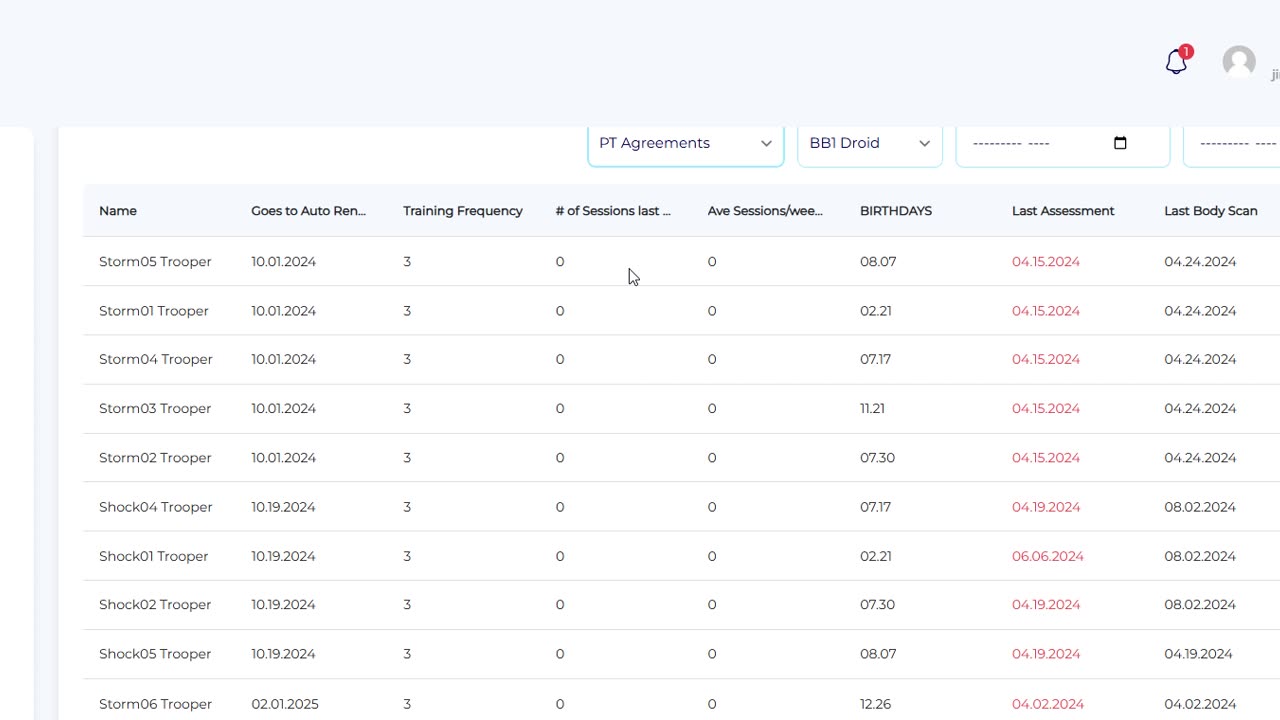The image size is (1280, 720).
Task: Expand the PT Agreements dropdown
Action: (x=686, y=143)
